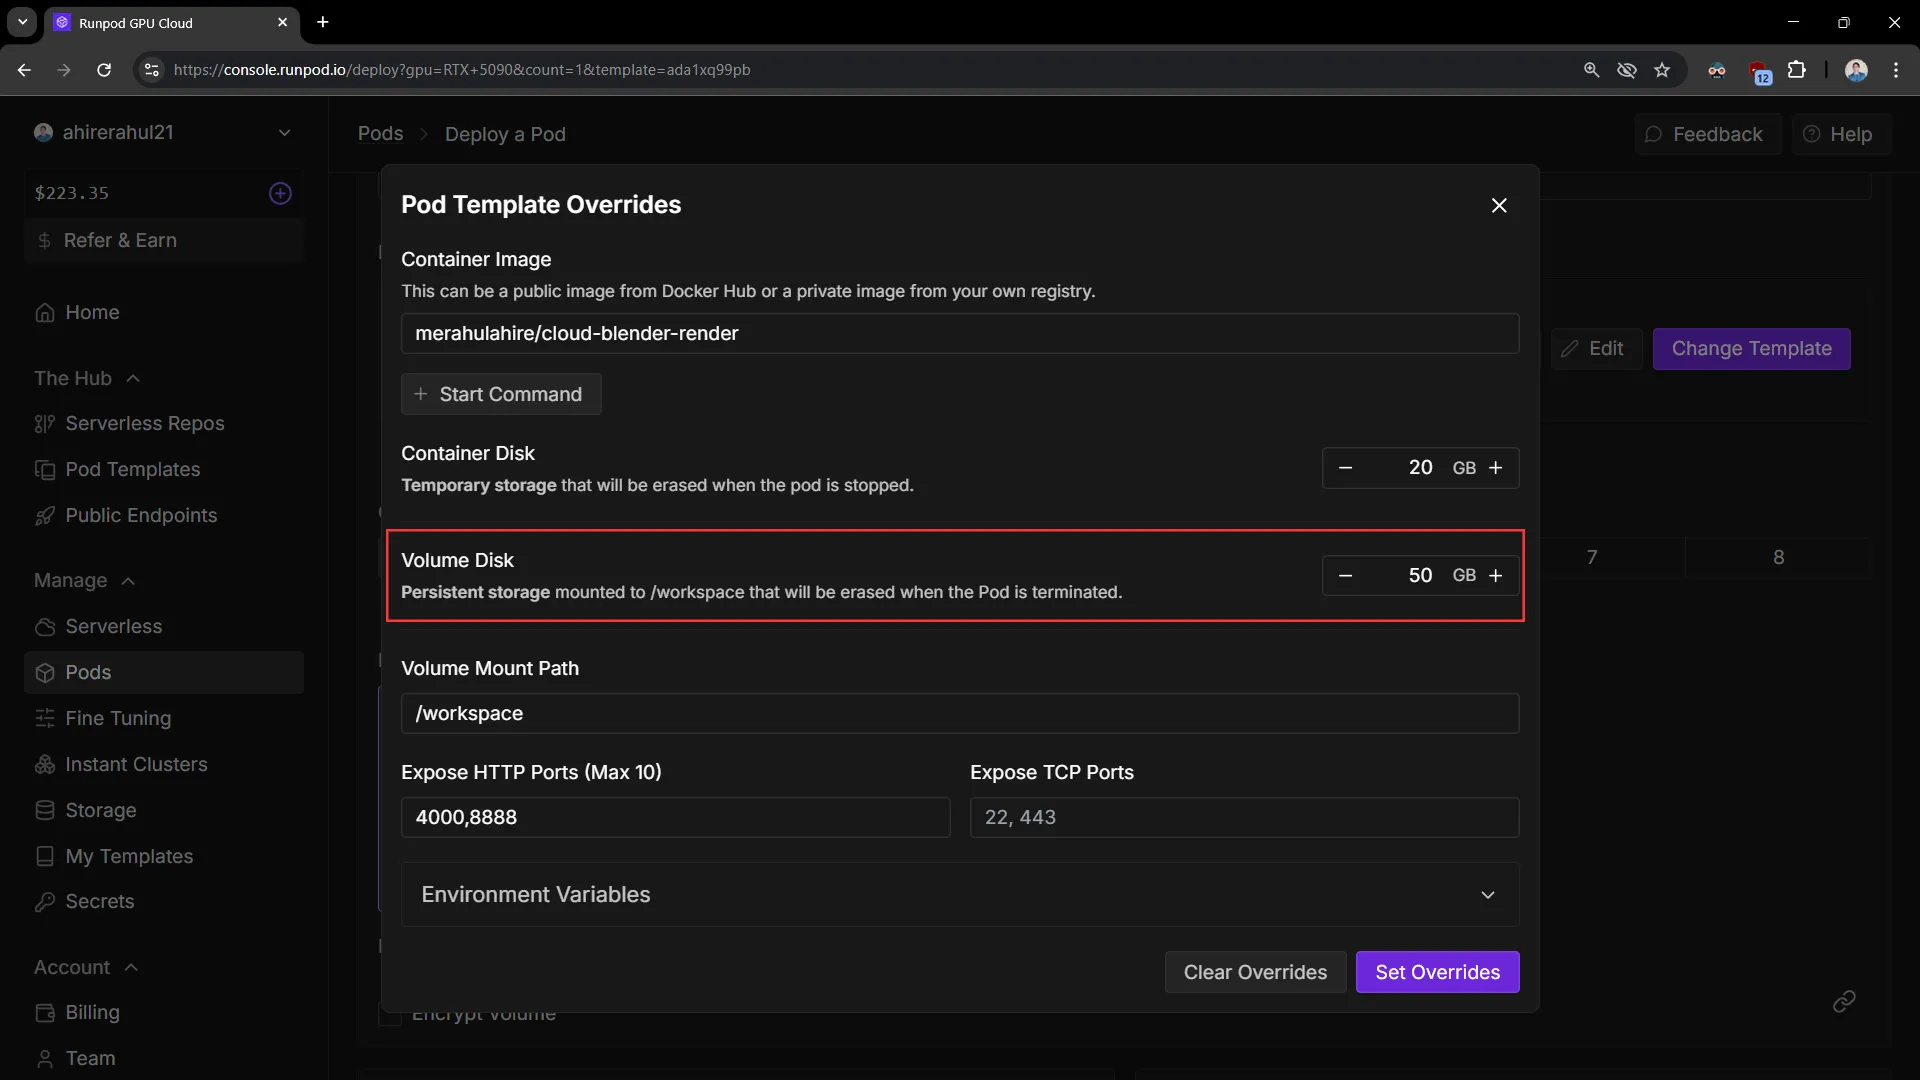Go to Fine Tuning section
The width and height of the screenshot is (1920, 1080).
click(x=117, y=718)
